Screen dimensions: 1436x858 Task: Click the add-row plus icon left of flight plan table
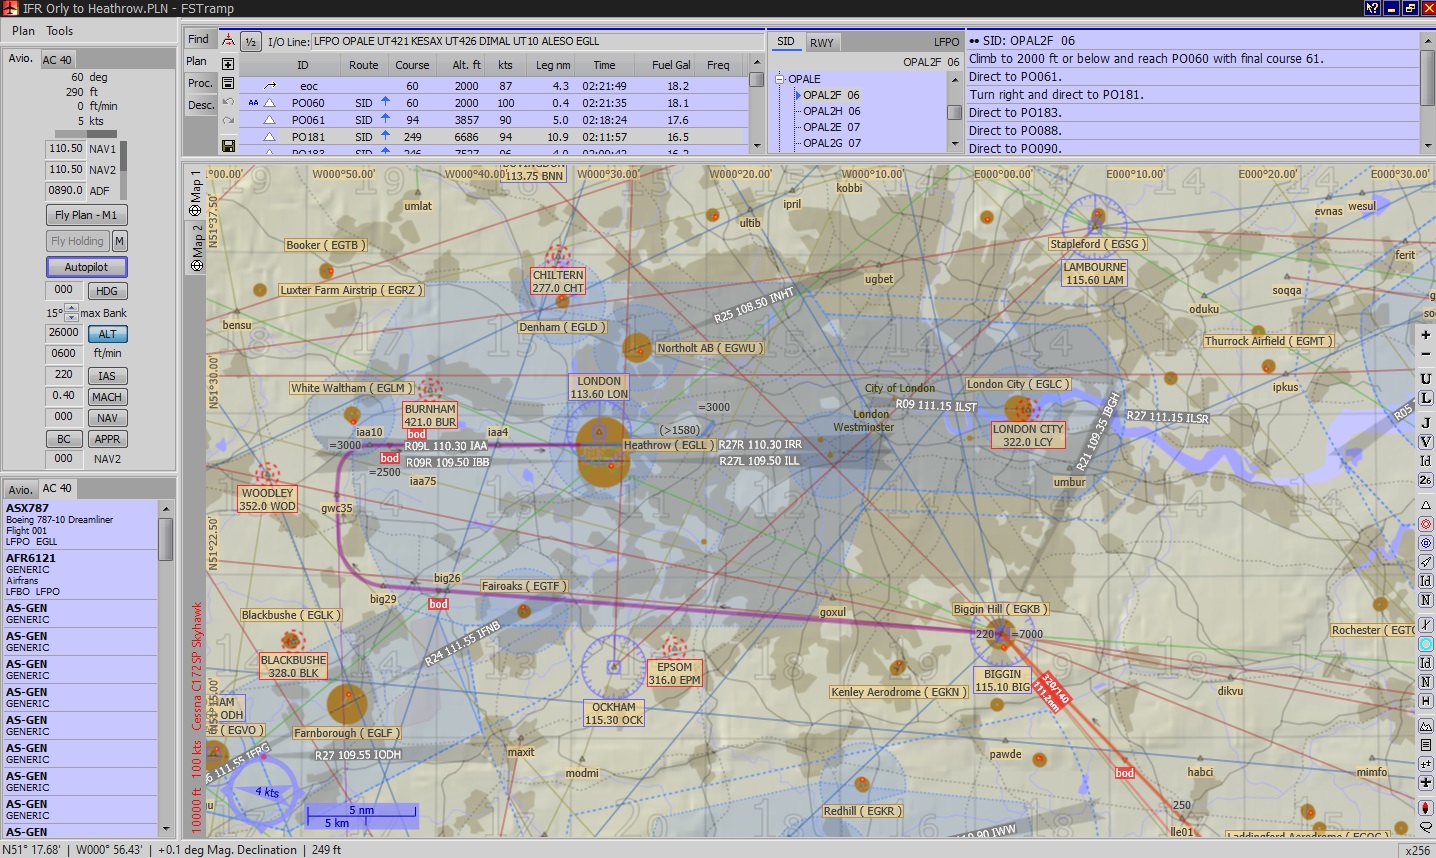[x=228, y=63]
